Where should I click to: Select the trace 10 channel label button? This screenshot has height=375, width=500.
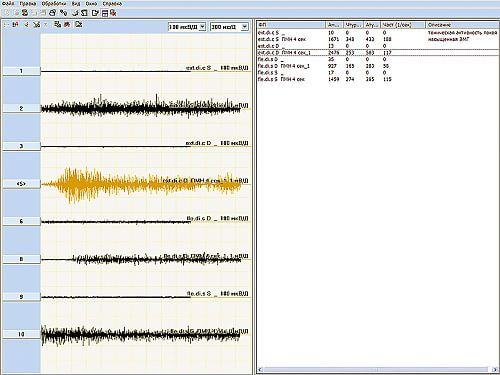[21, 334]
